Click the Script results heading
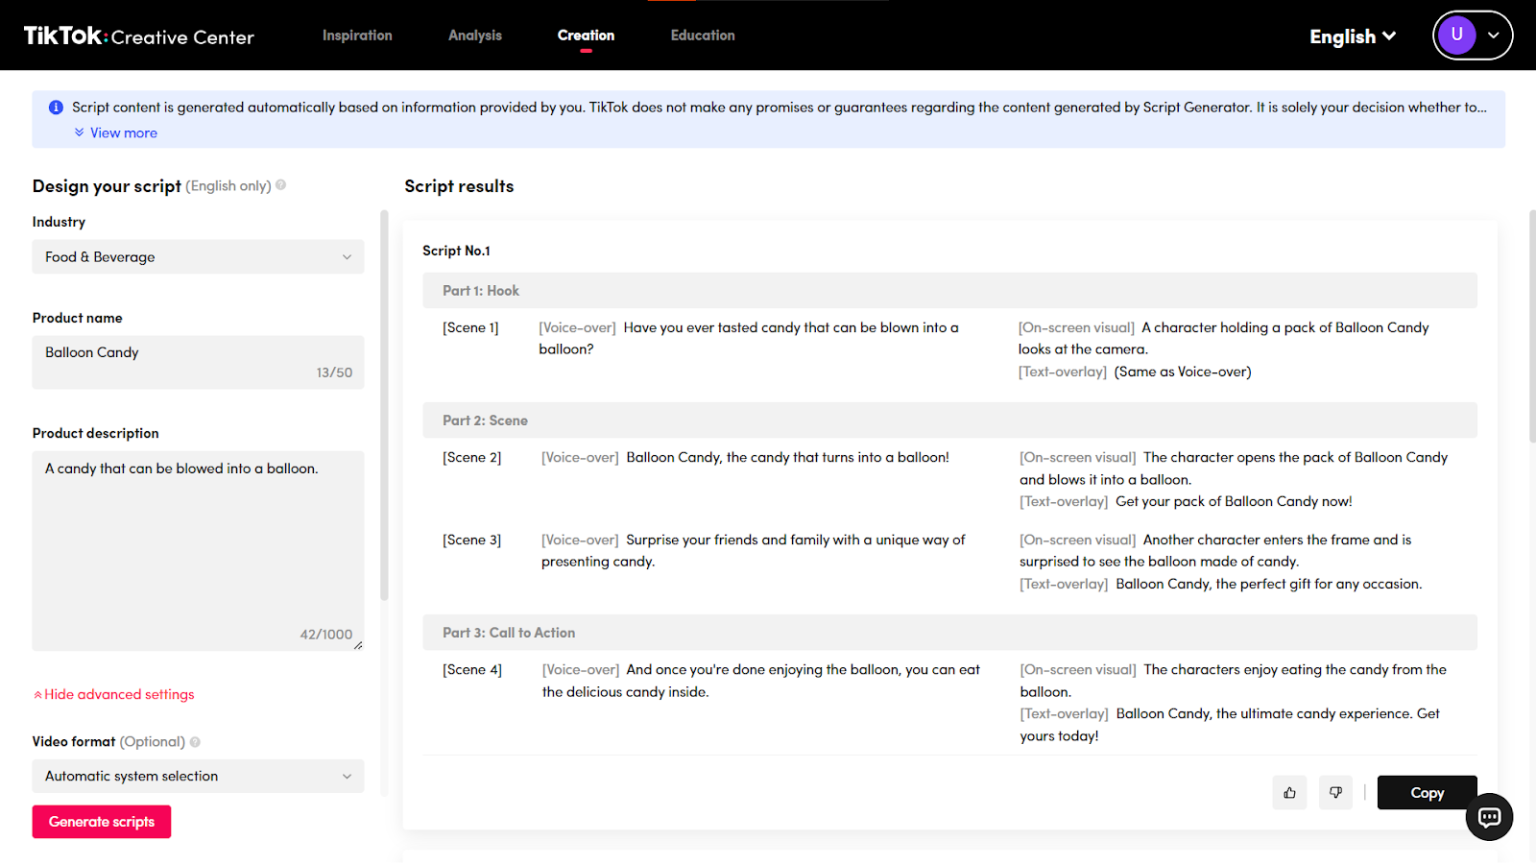The height and width of the screenshot is (865, 1536). point(459,186)
